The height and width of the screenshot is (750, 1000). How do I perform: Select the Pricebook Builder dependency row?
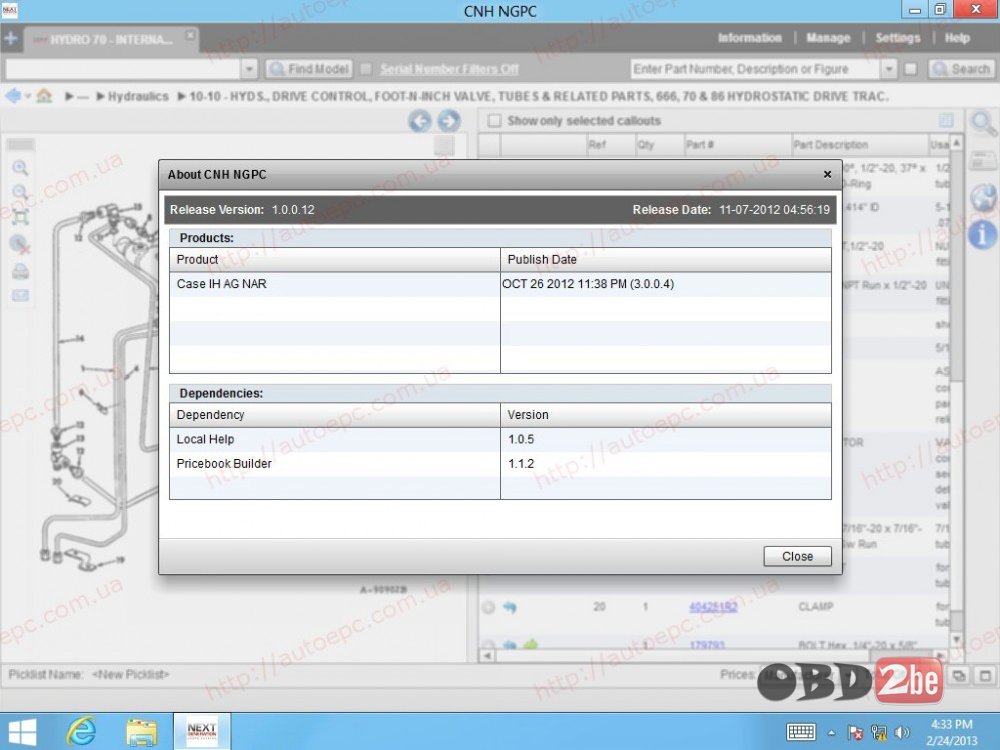pyautogui.click(x=500, y=464)
